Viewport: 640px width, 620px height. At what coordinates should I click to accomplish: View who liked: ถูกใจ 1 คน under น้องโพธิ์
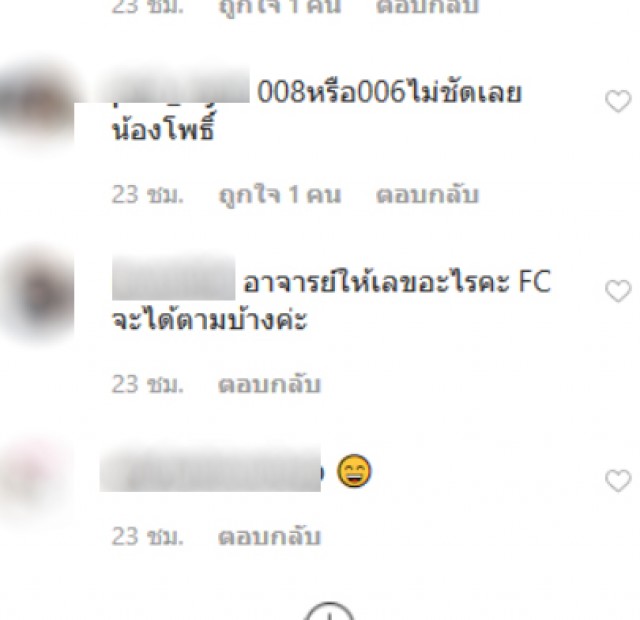pyautogui.click(x=280, y=195)
